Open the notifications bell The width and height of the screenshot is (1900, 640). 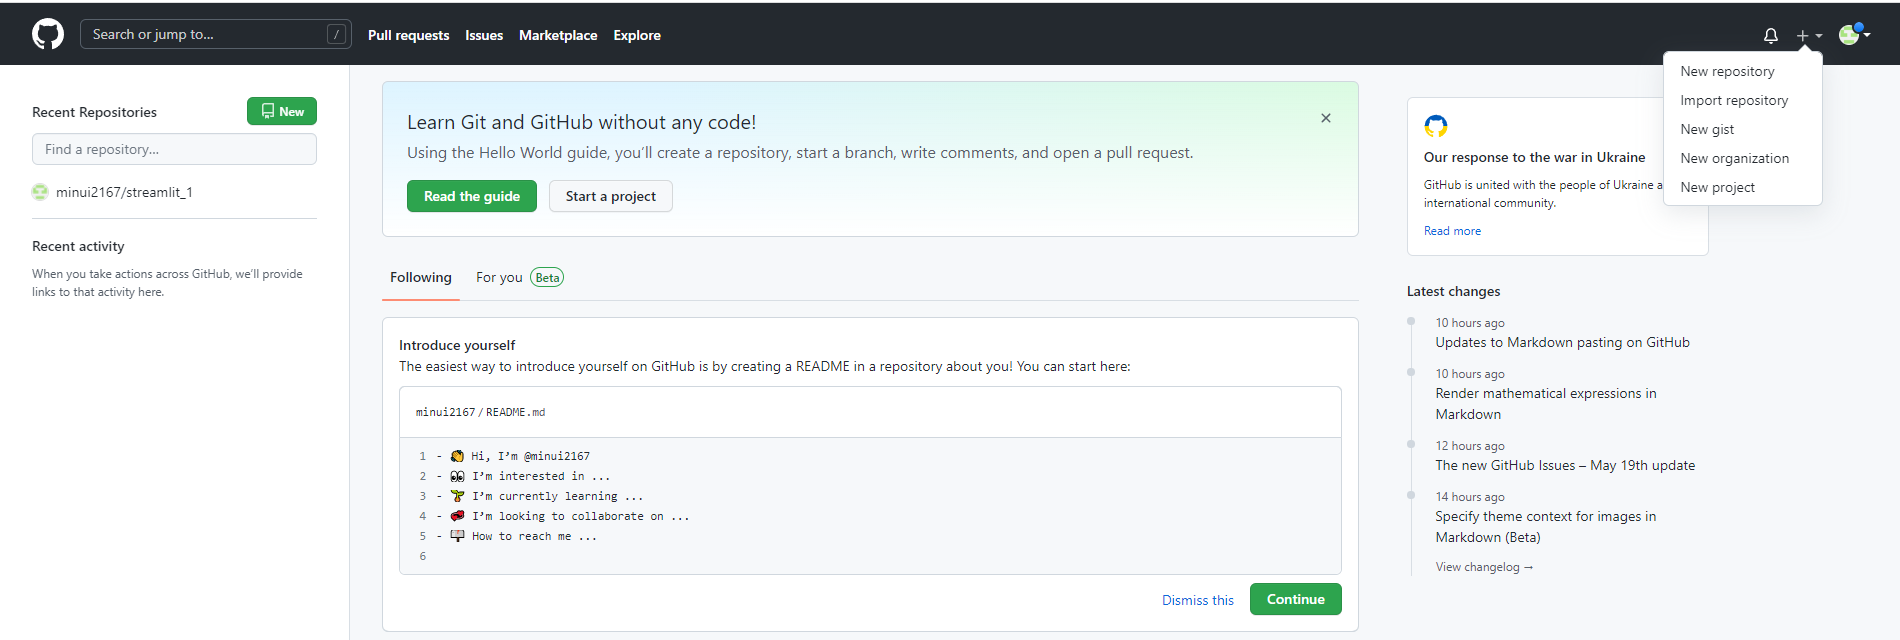pos(1770,35)
